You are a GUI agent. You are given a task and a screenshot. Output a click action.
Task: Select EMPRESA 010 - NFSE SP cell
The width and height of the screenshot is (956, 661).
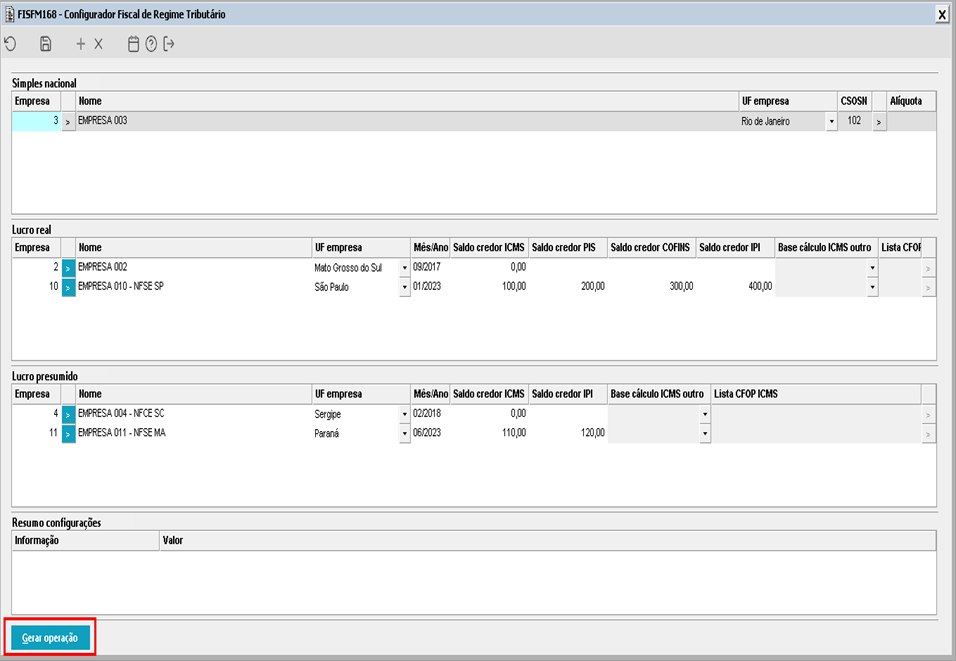point(194,287)
